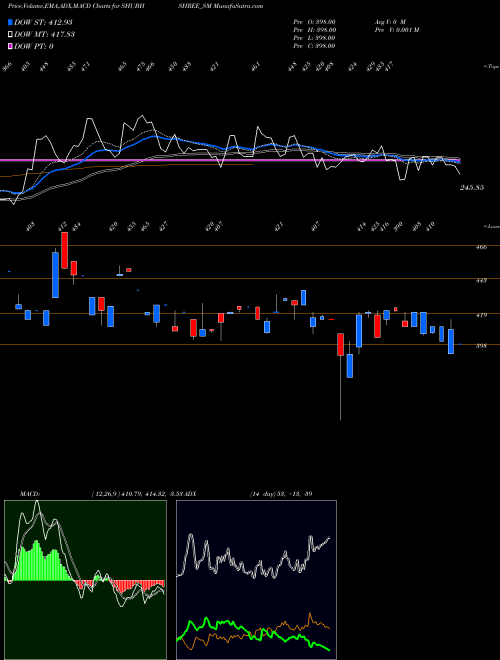
Task: Click the 419 price axis label
Action: coord(481,315)
